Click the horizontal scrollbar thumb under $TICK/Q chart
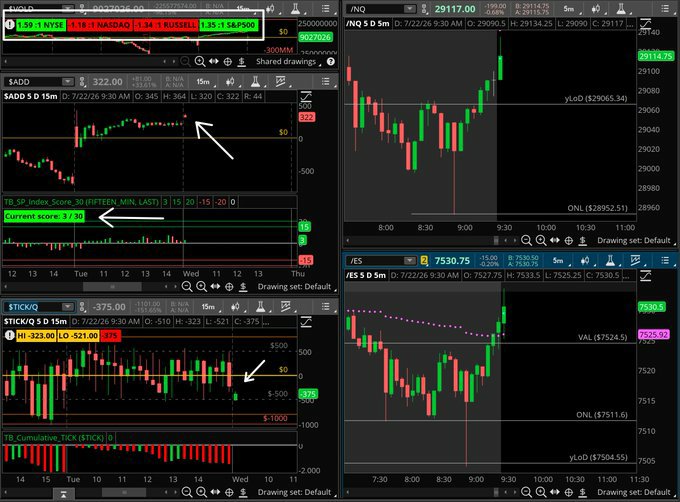 [124, 492]
